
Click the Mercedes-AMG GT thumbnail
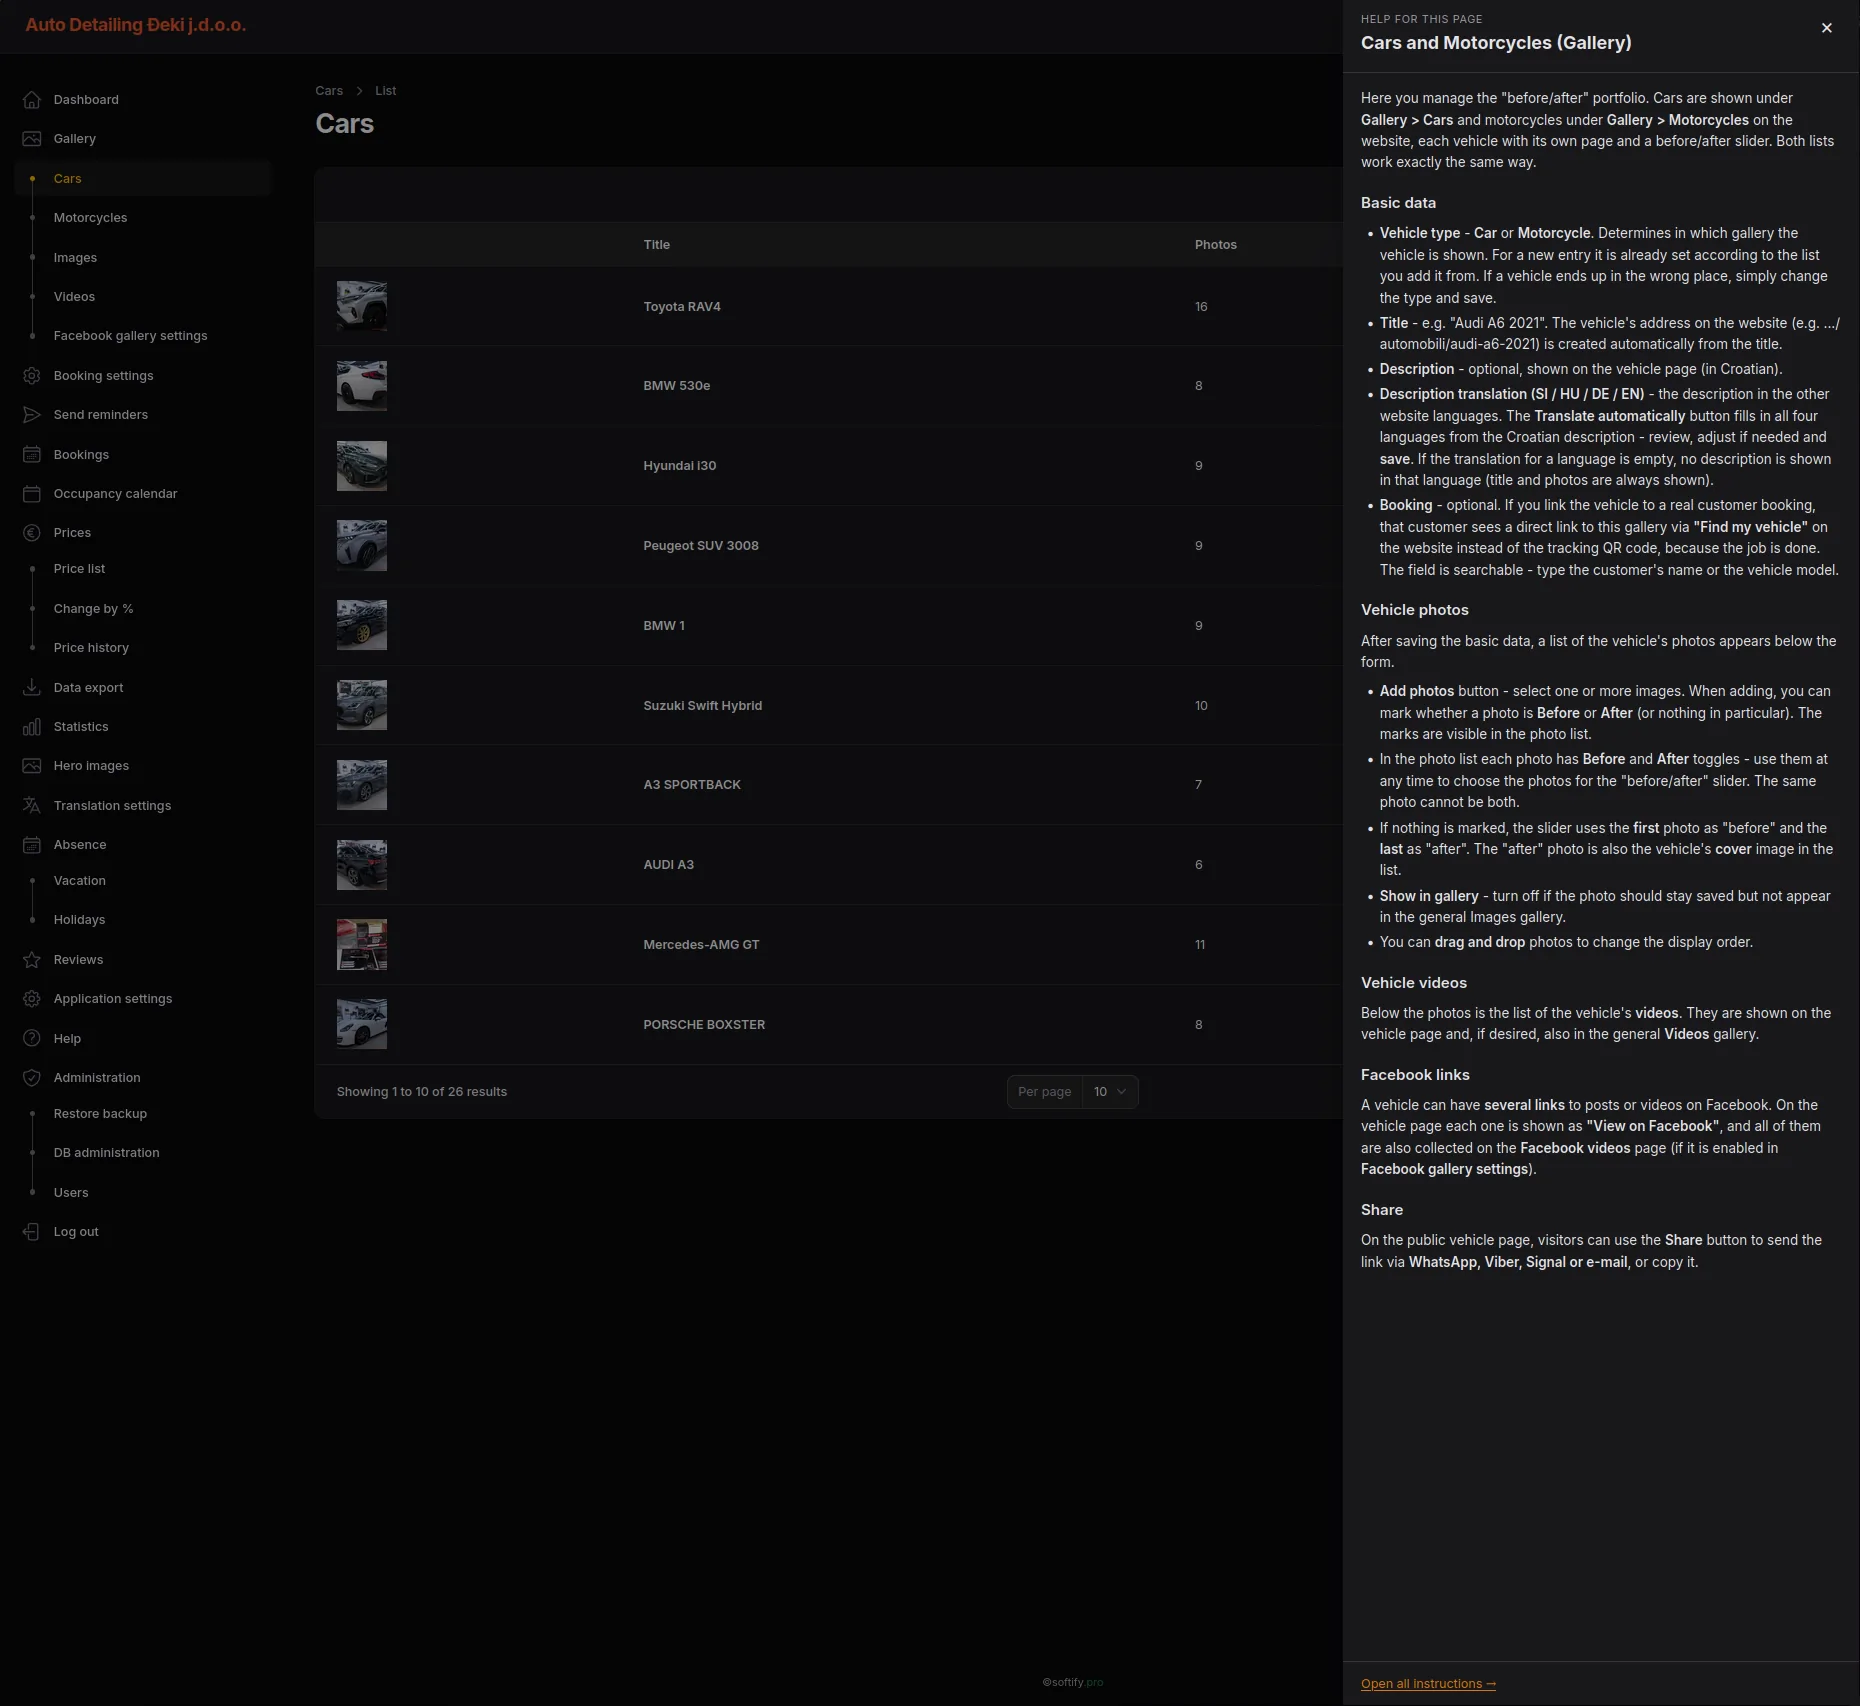click(362, 945)
